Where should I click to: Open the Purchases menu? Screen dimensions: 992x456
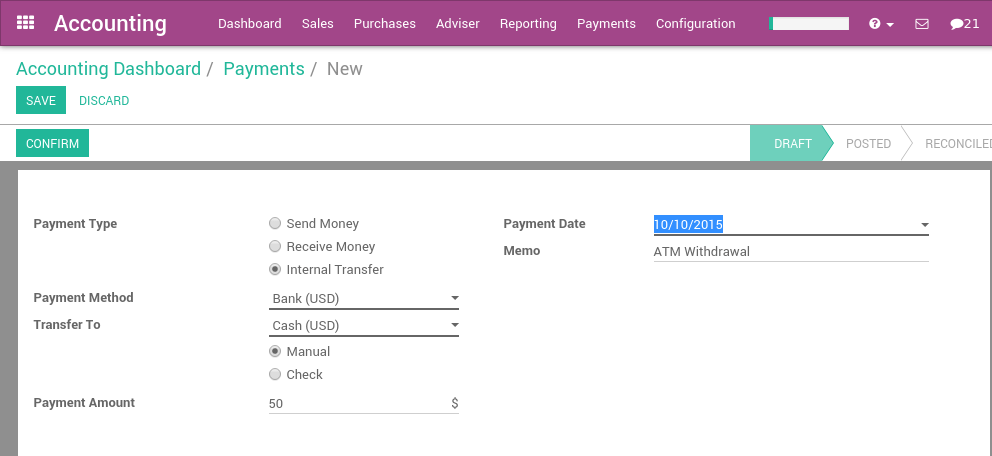385,23
